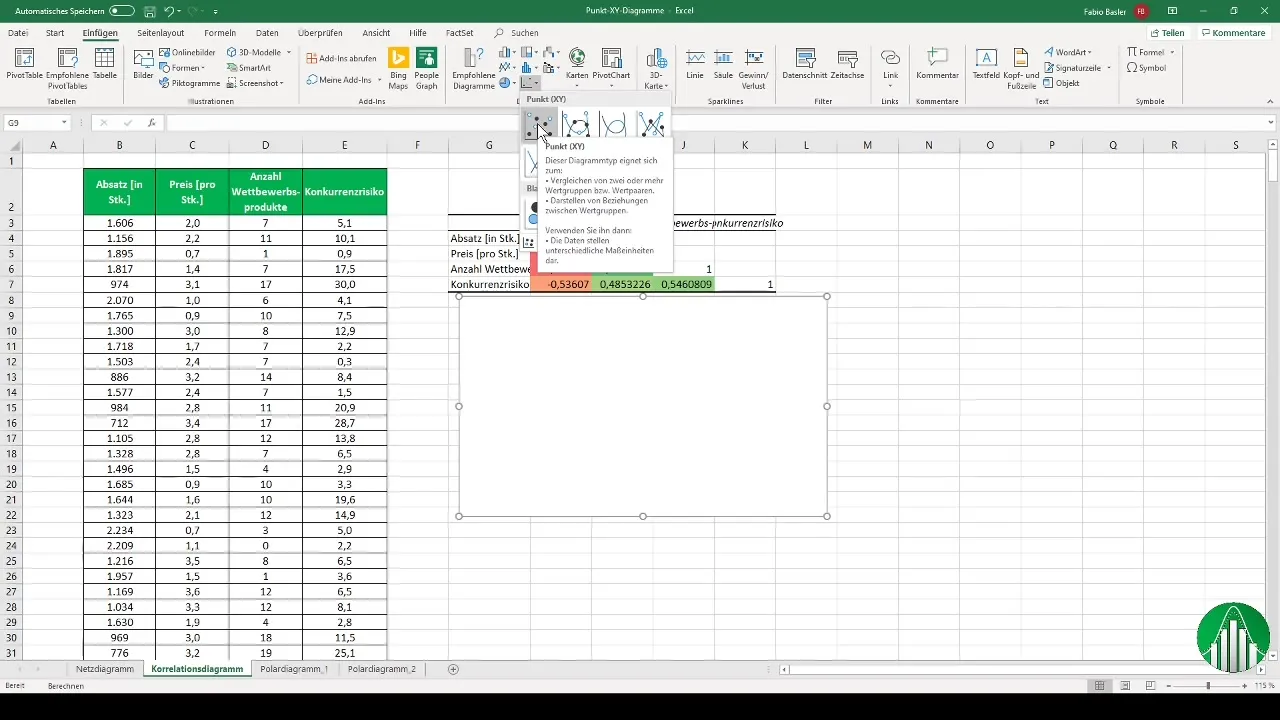
Task: Expand the formula bar
Action: [x=1271, y=123]
